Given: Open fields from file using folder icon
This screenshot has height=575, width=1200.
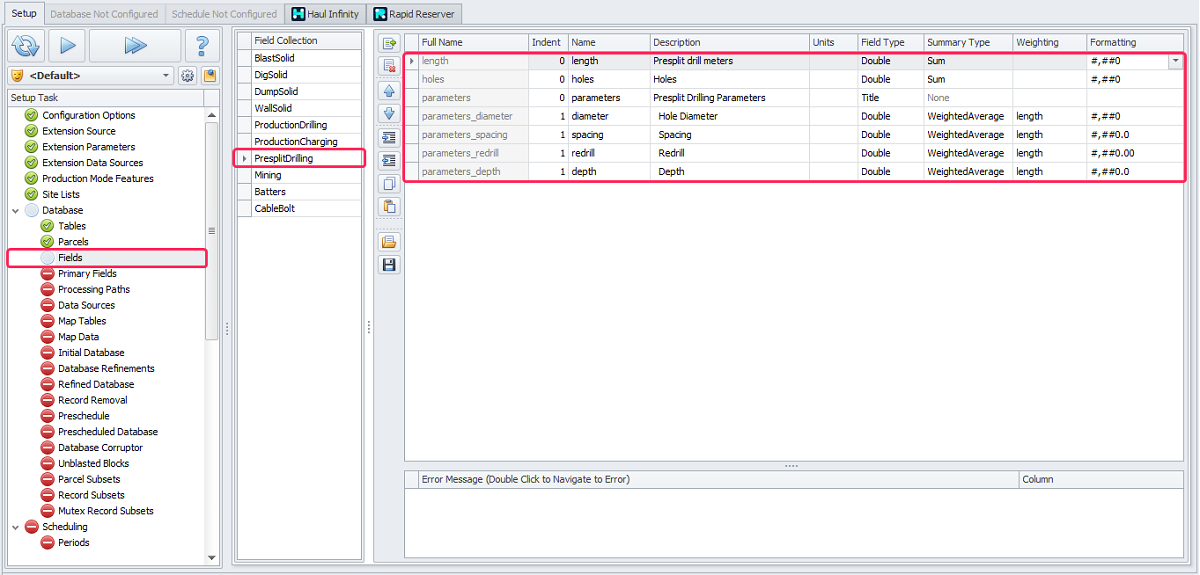Looking at the screenshot, I should (389, 241).
